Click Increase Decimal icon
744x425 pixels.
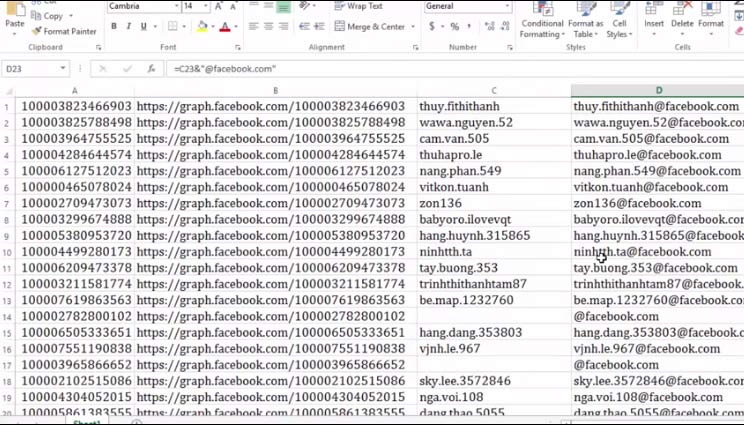(489, 27)
